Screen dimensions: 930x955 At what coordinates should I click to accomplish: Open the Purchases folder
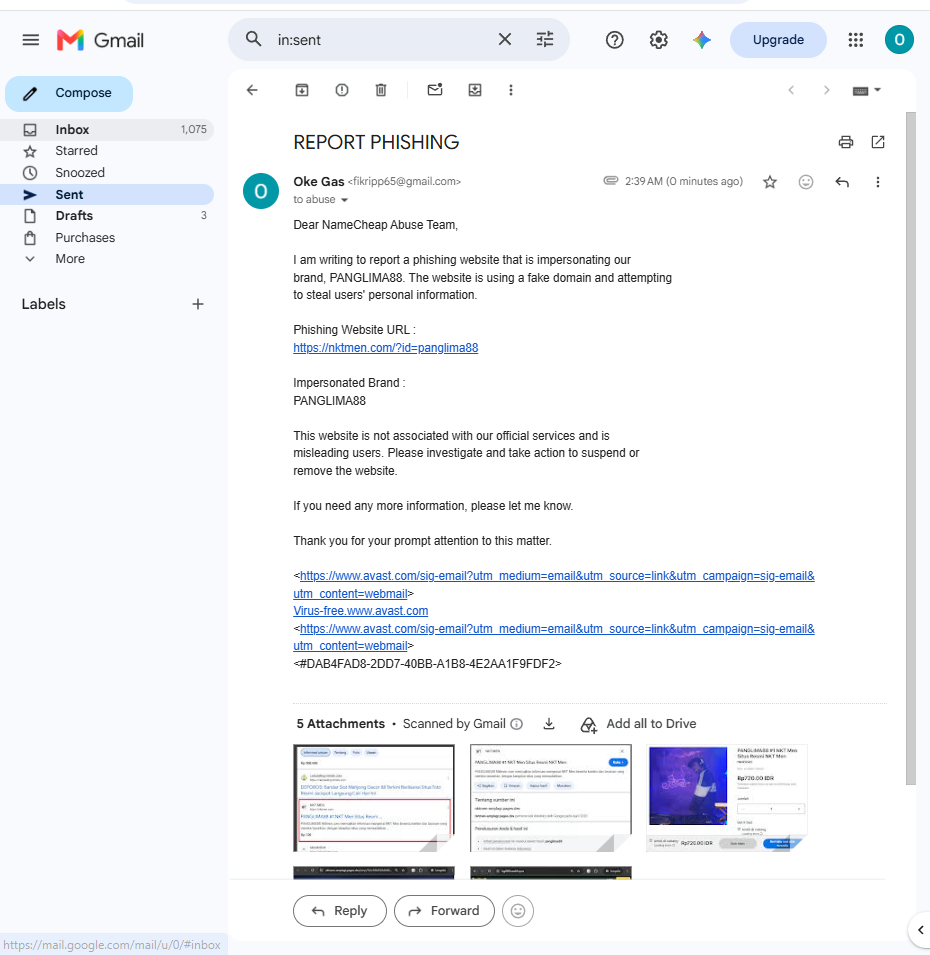coord(107,238)
